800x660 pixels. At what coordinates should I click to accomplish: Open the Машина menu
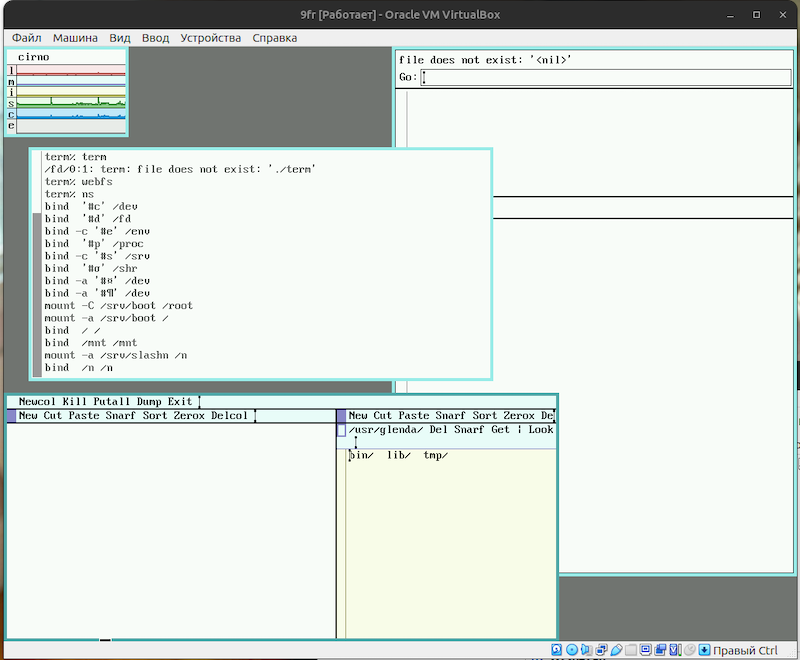(x=75, y=38)
